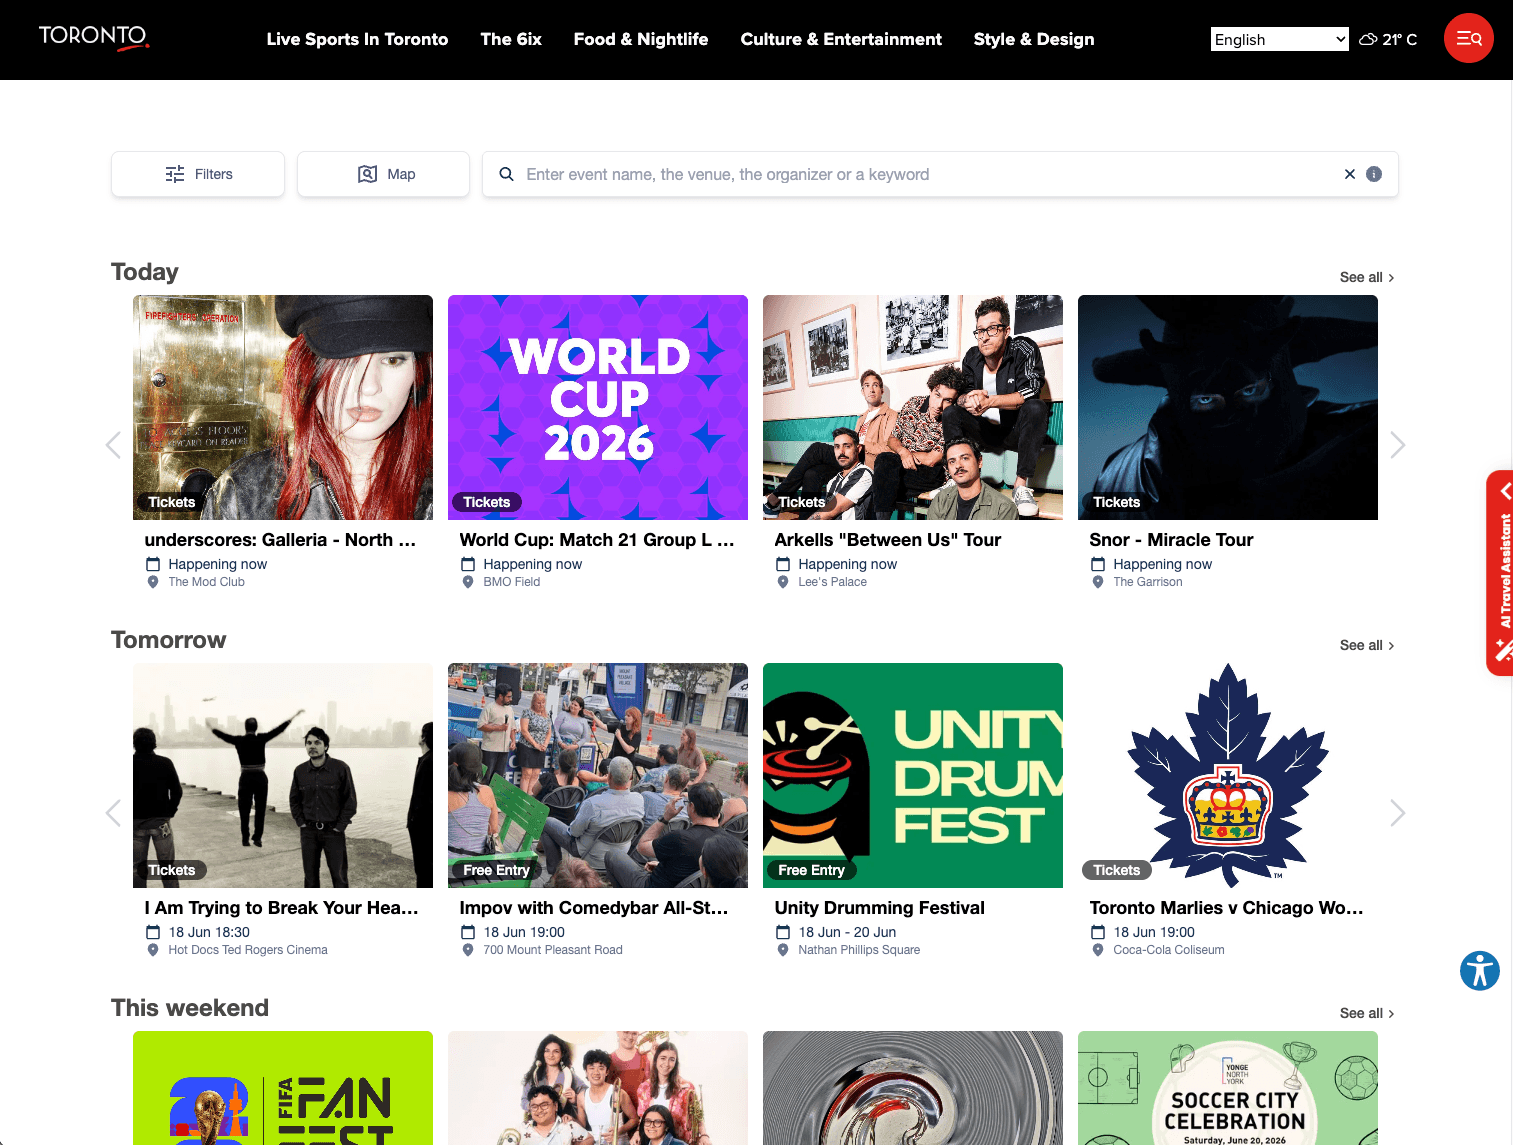Open Unity Drumming Festival event link
1513x1145 pixels.
point(880,908)
